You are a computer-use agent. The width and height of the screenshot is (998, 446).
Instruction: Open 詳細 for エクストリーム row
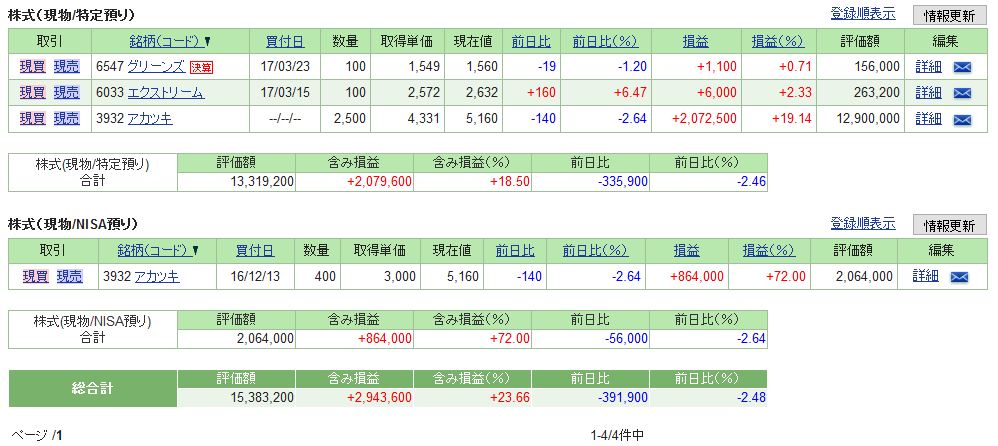[x=928, y=92]
